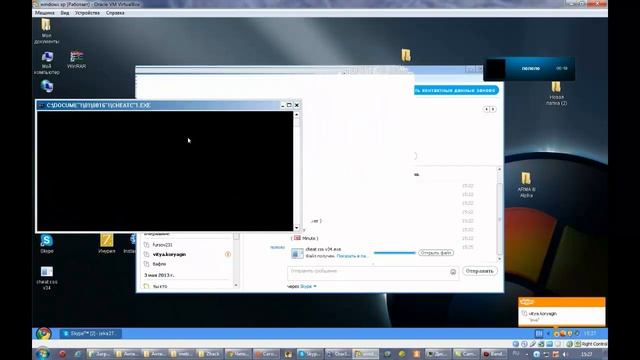Click the Открыть файл button
Screen dimensions: 640x360
pos(436,253)
